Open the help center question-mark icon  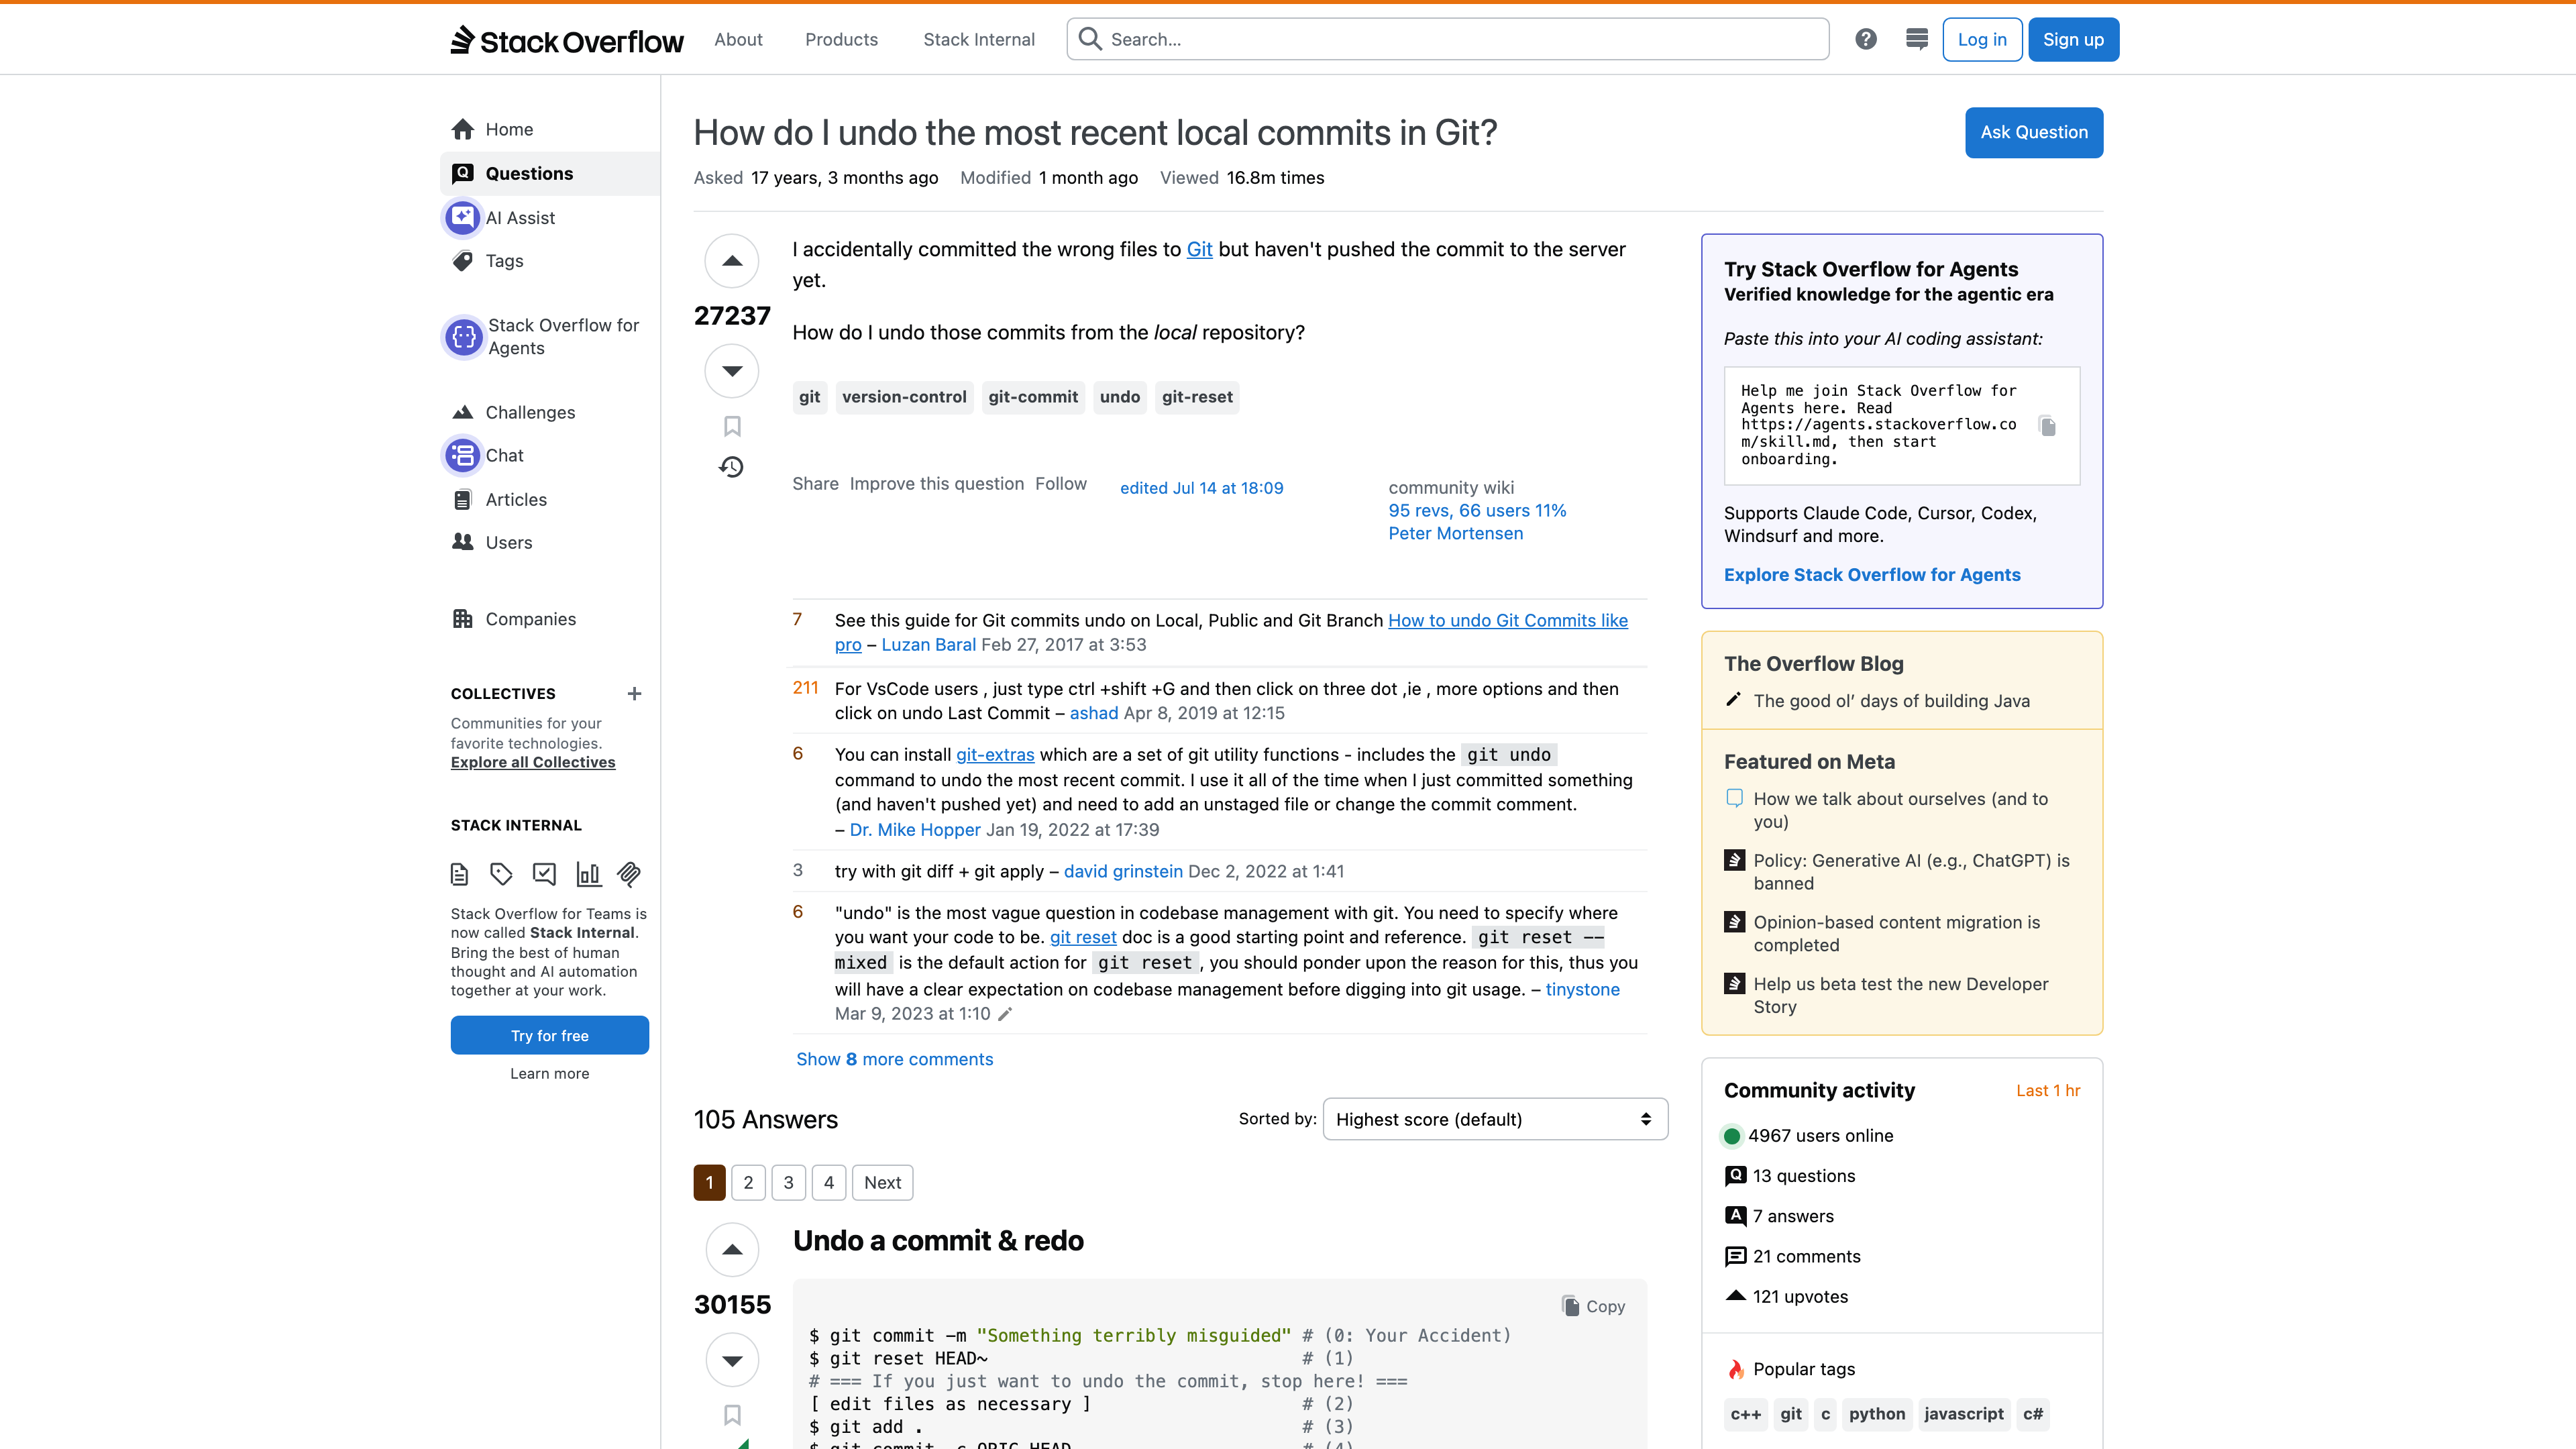pyautogui.click(x=1865, y=39)
